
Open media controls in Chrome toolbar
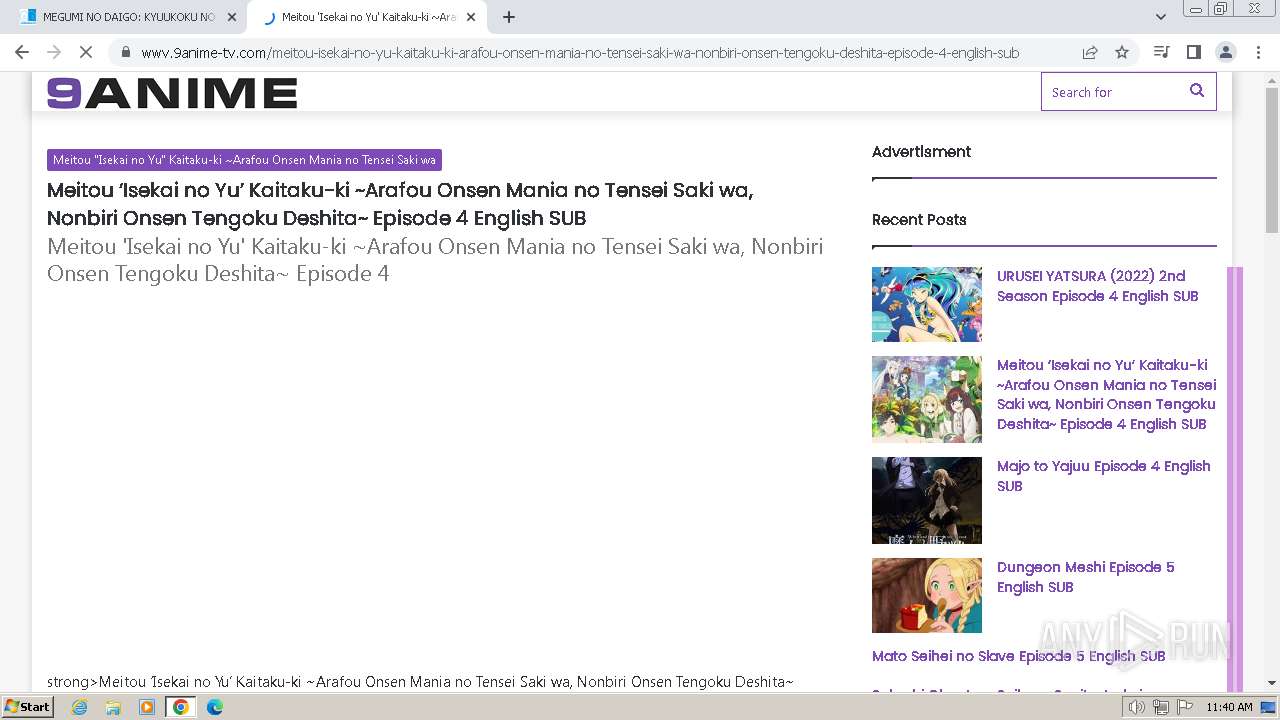point(1161,52)
